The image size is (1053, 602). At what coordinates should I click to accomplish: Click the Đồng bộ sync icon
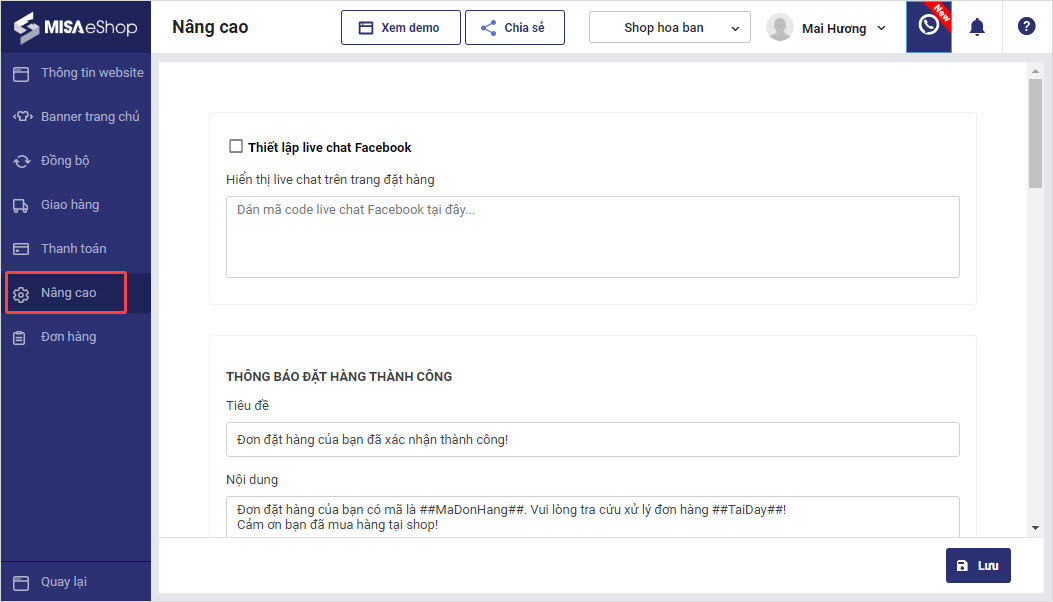(20, 161)
